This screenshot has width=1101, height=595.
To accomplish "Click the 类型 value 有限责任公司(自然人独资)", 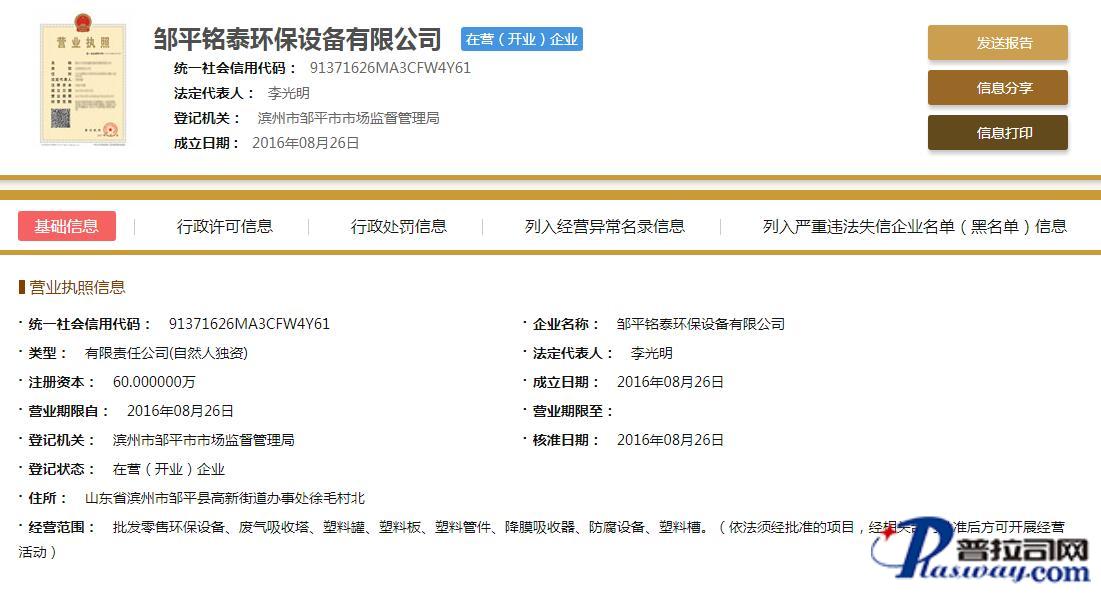I will [x=166, y=353].
